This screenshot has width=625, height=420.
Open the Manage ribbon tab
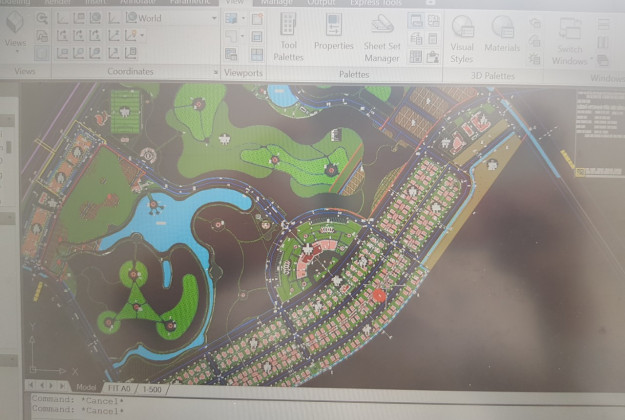[x=276, y=3]
